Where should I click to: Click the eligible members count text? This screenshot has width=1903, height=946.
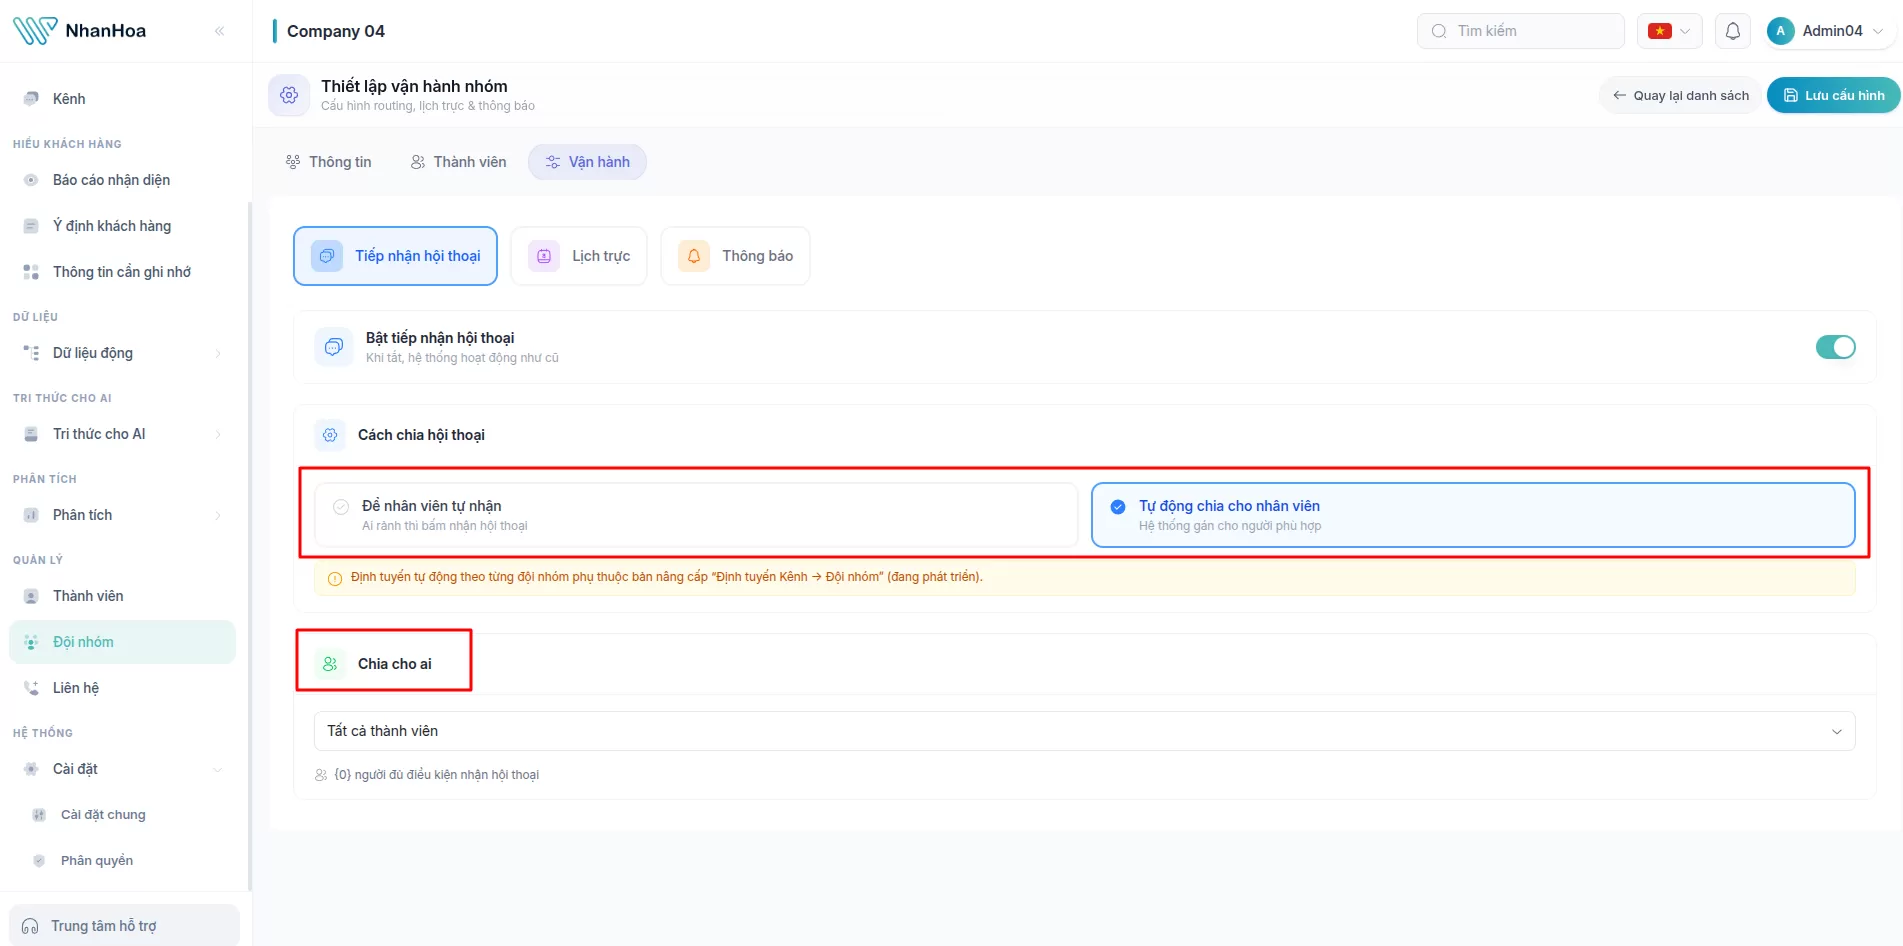[436, 775]
